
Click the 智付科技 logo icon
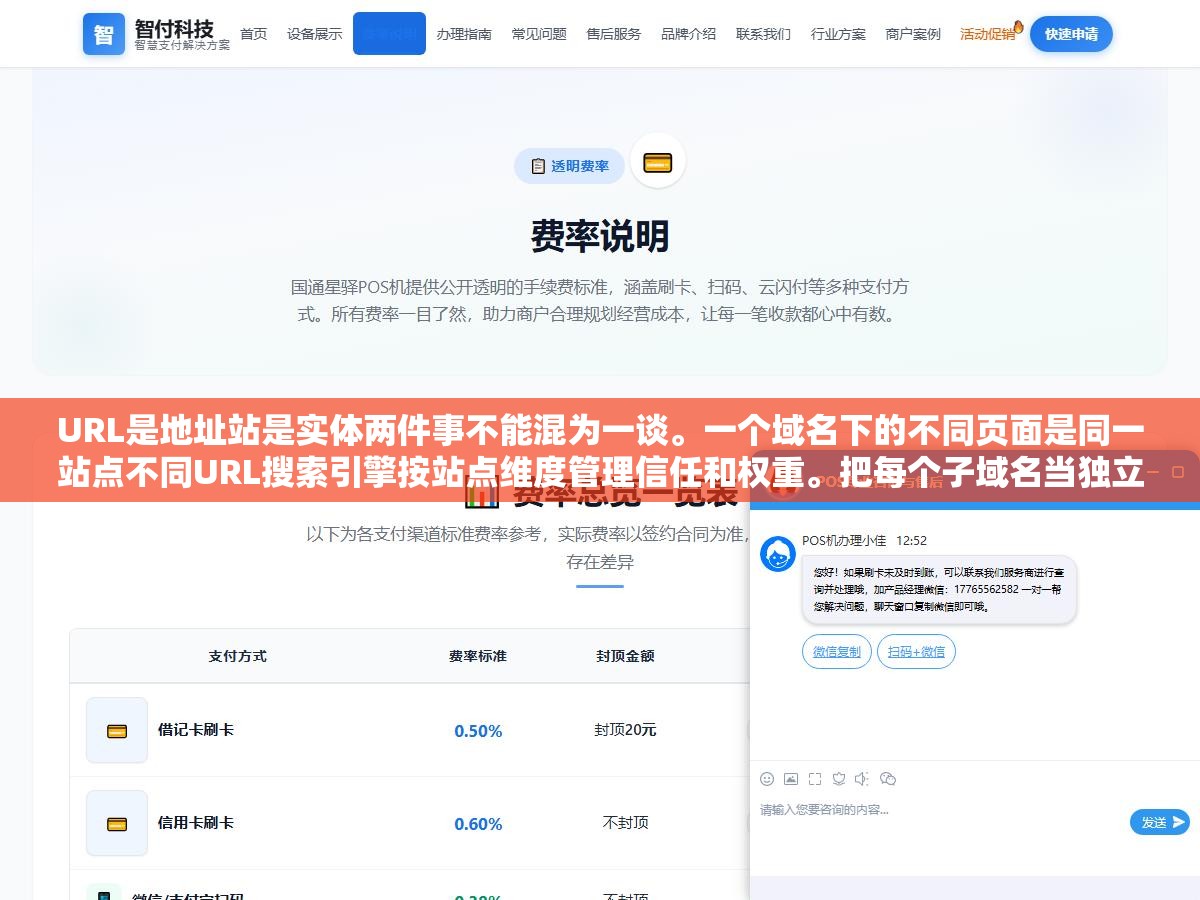(x=104, y=34)
